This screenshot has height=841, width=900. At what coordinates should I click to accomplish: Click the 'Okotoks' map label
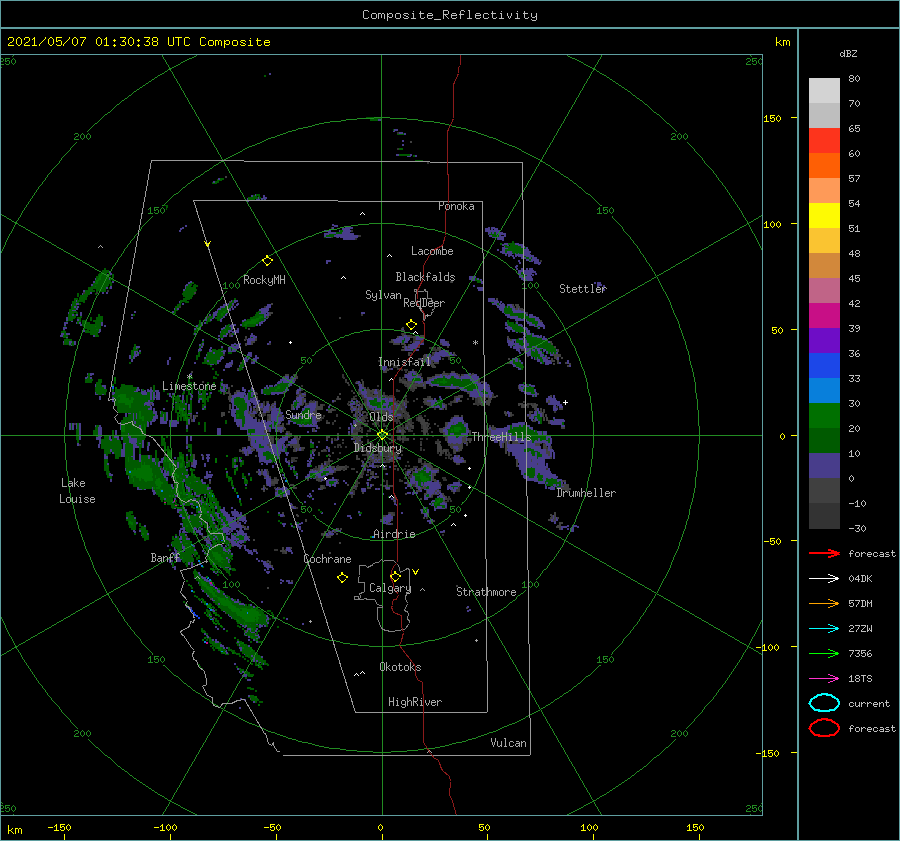tap(400, 667)
